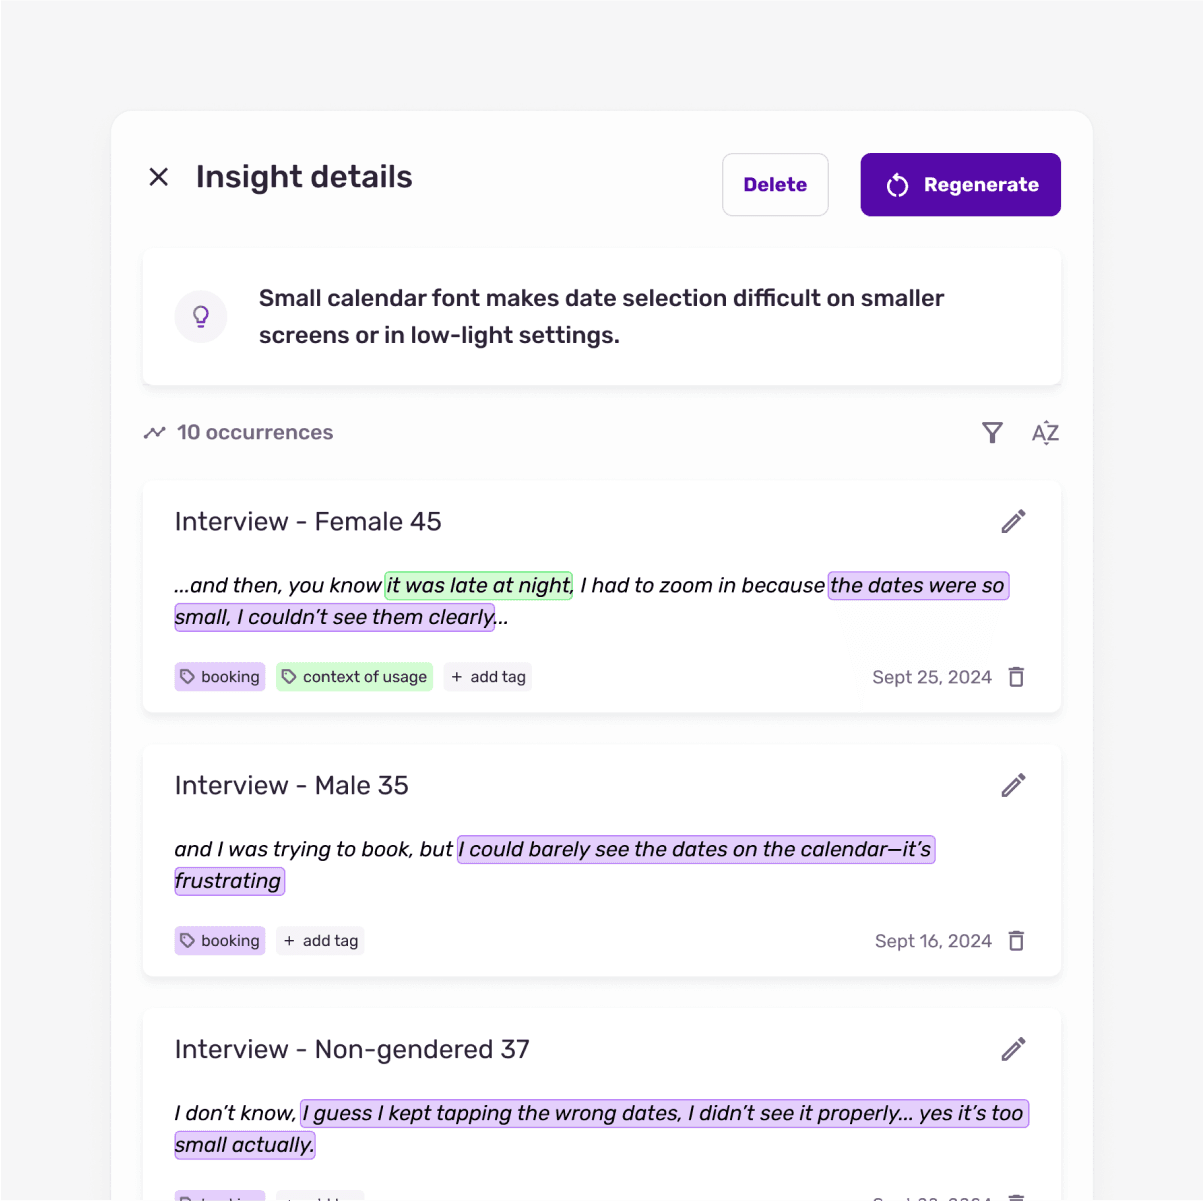The image size is (1203, 1201).
Task: Edit the Interview - Non-gendered 37 occurrence
Action: [1013, 1049]
